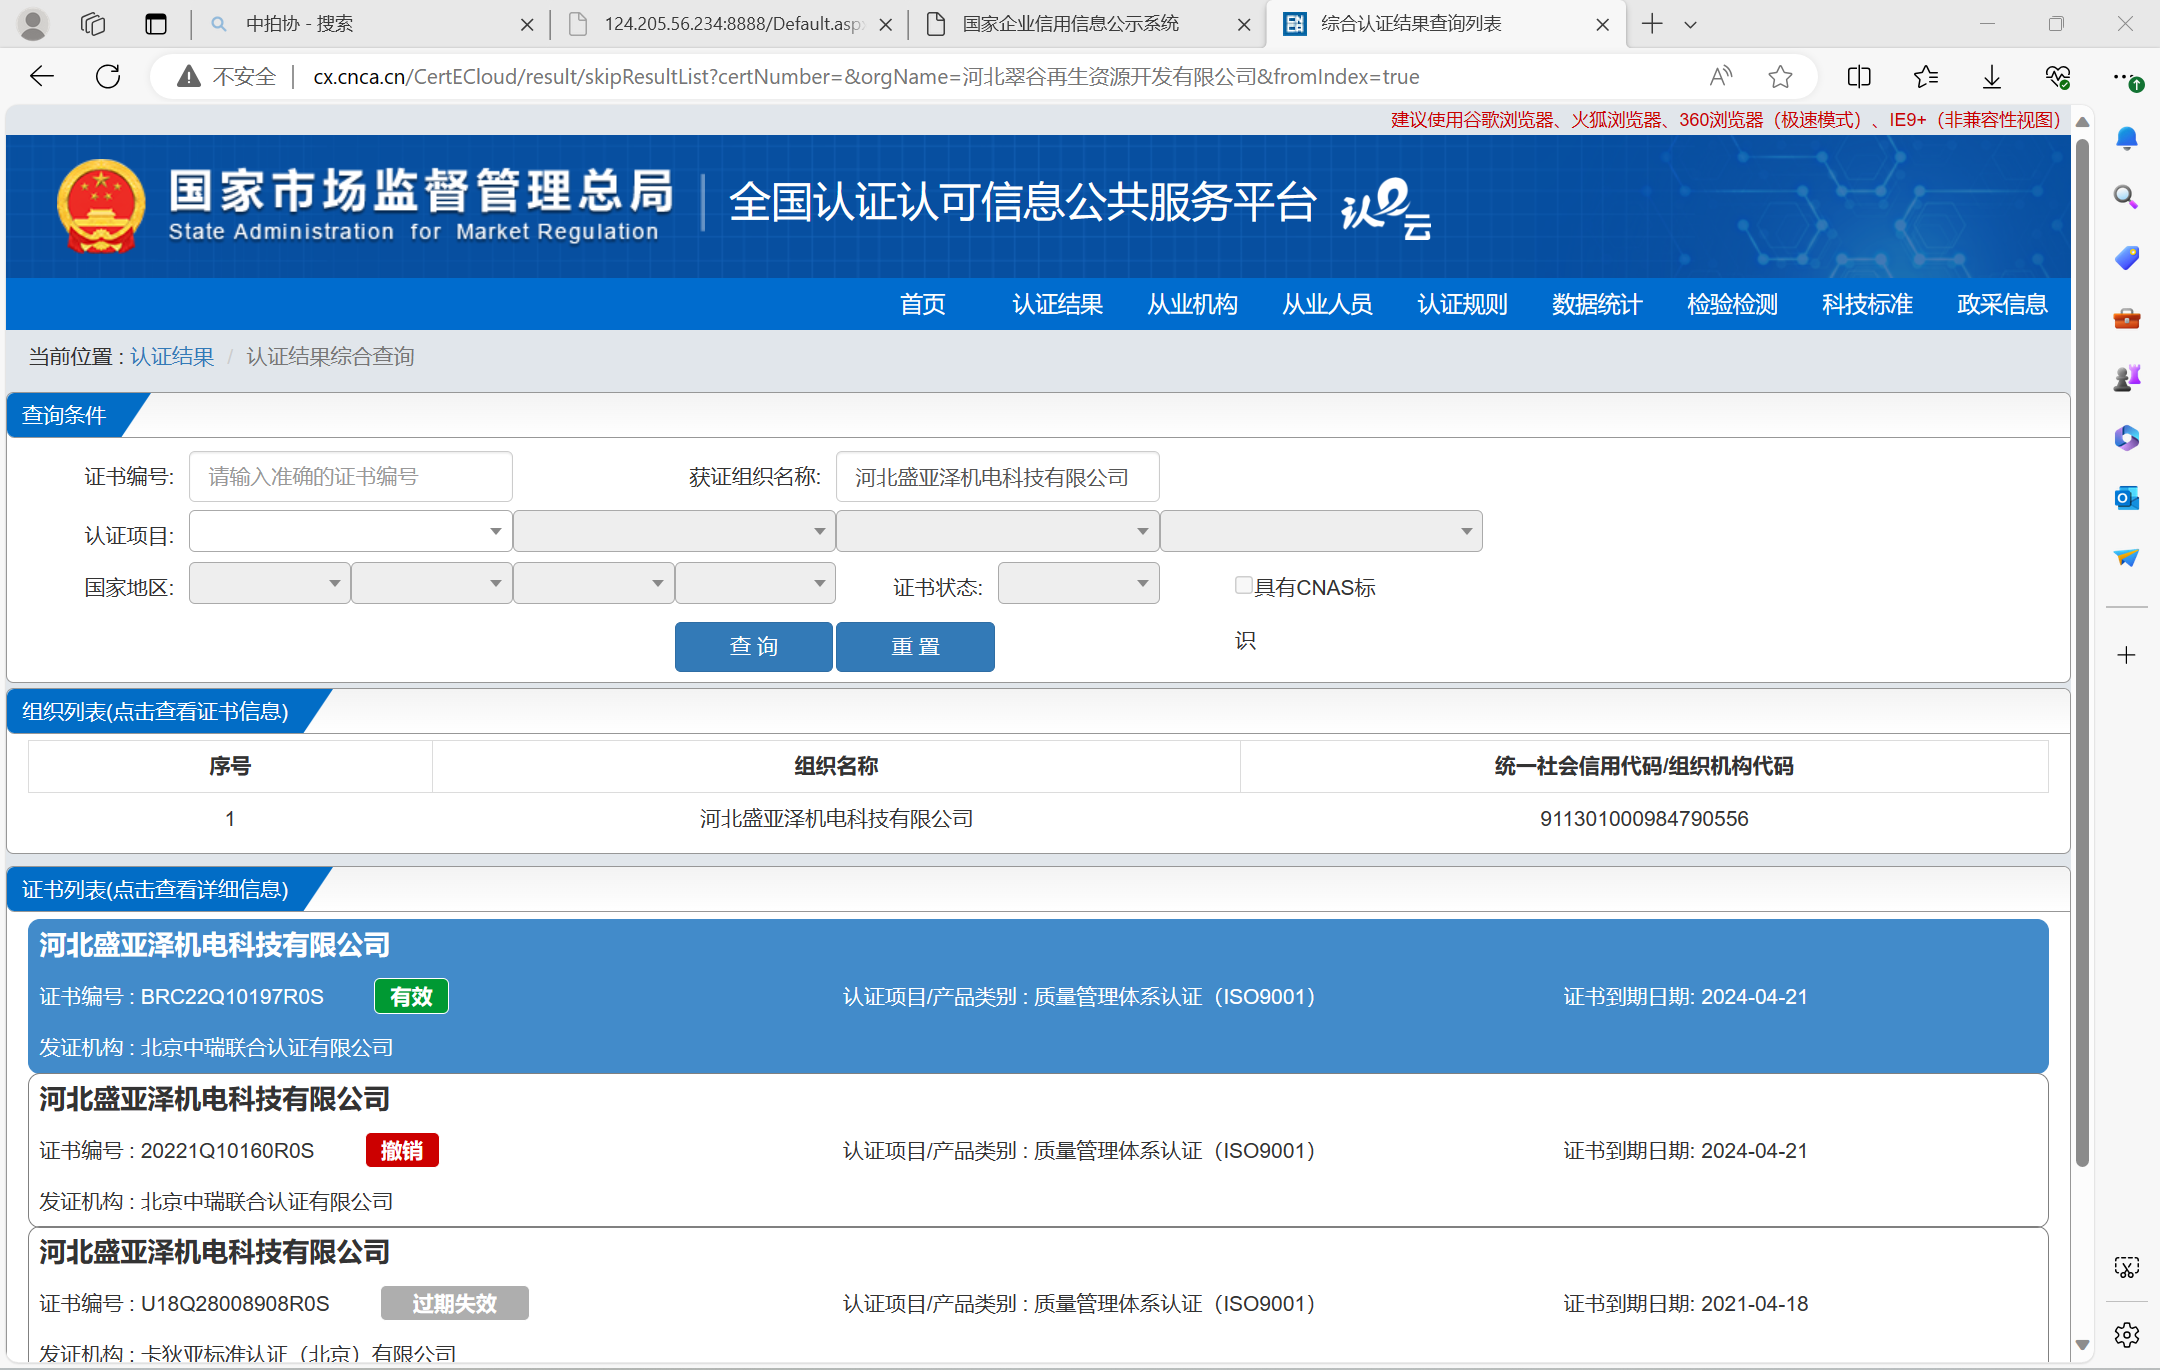The image size is (2160, 1370).
Task: Click the notification bell sidebar icon
Action: coord(2127,138)
